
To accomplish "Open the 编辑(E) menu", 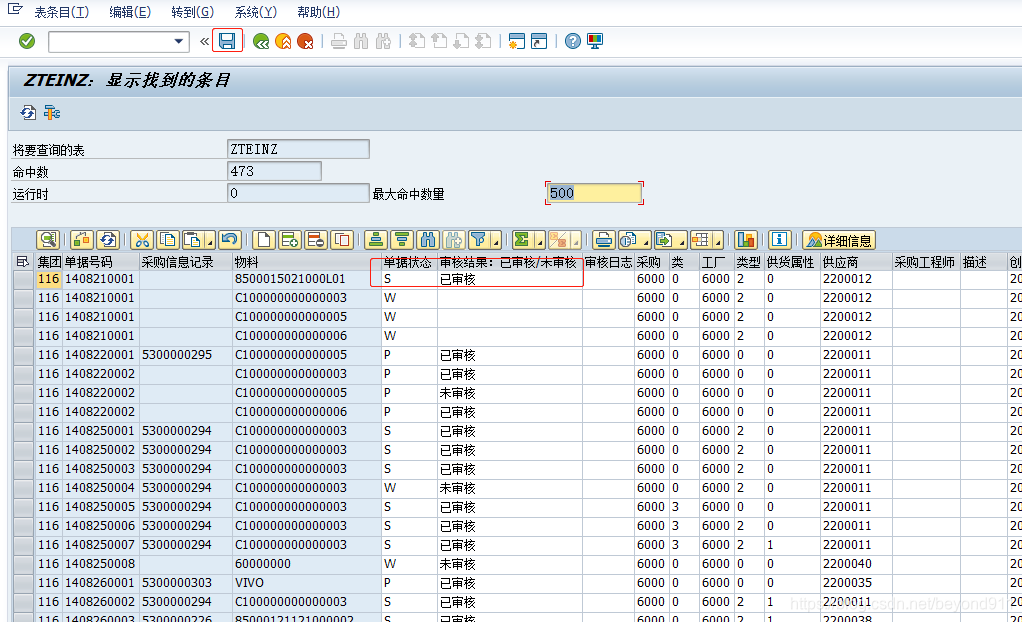I will [130, 12].
